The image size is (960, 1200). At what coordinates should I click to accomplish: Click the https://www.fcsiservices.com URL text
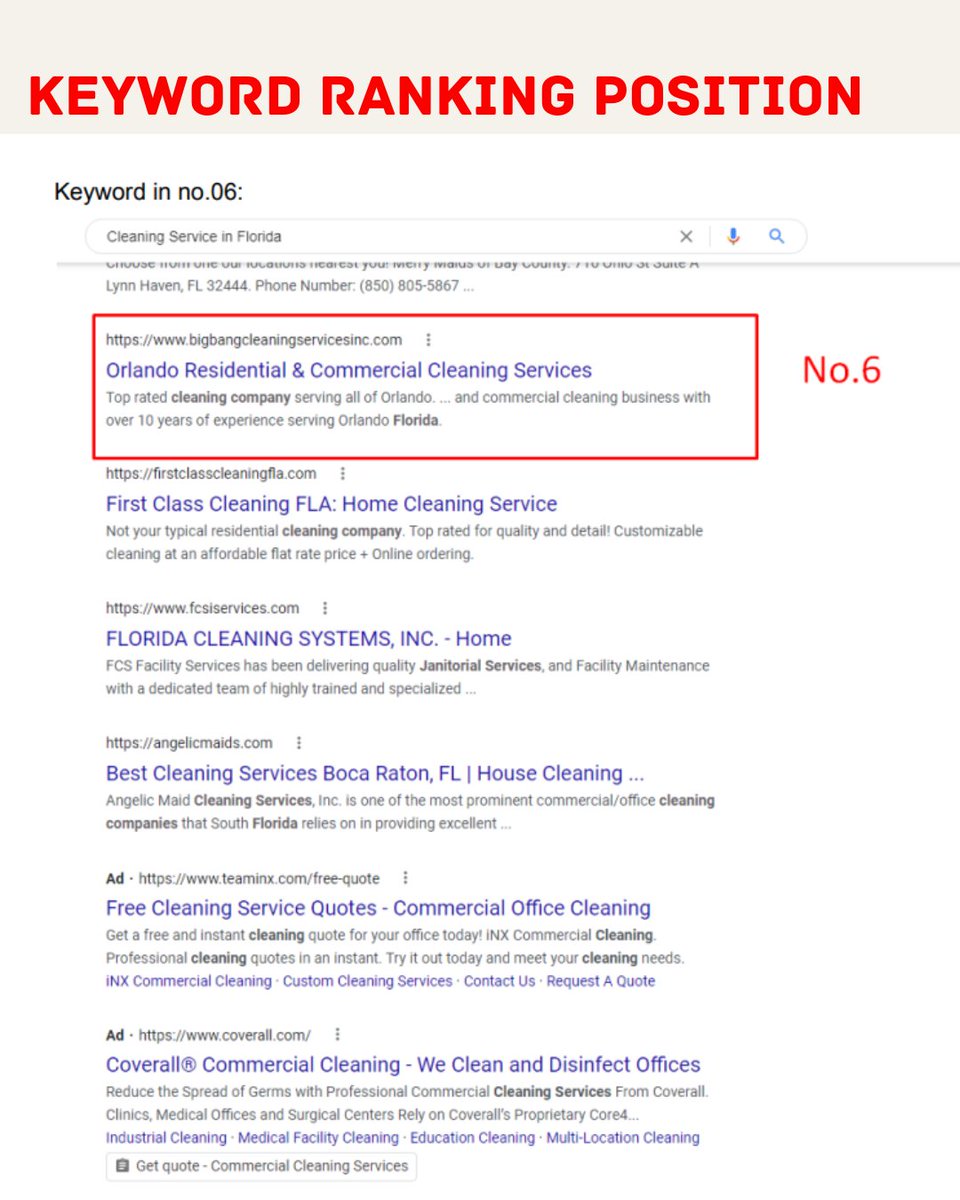[x=202, y=608]
